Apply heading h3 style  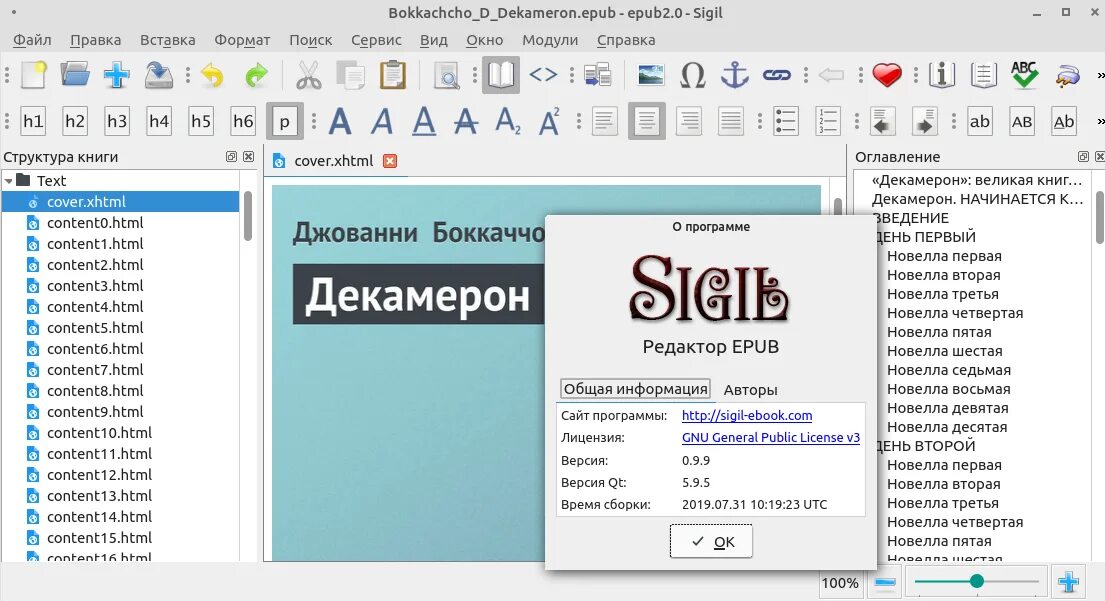point(117,121)
